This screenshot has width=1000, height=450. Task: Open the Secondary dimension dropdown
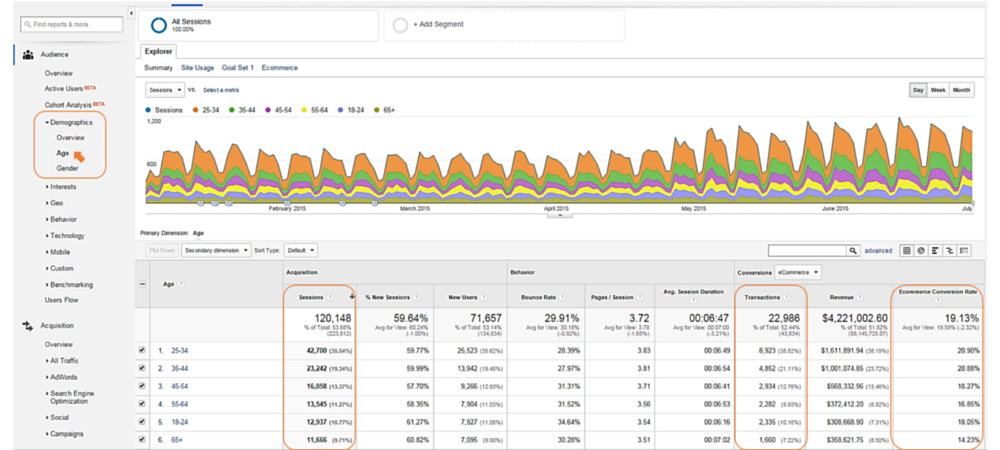click(216, 251)
